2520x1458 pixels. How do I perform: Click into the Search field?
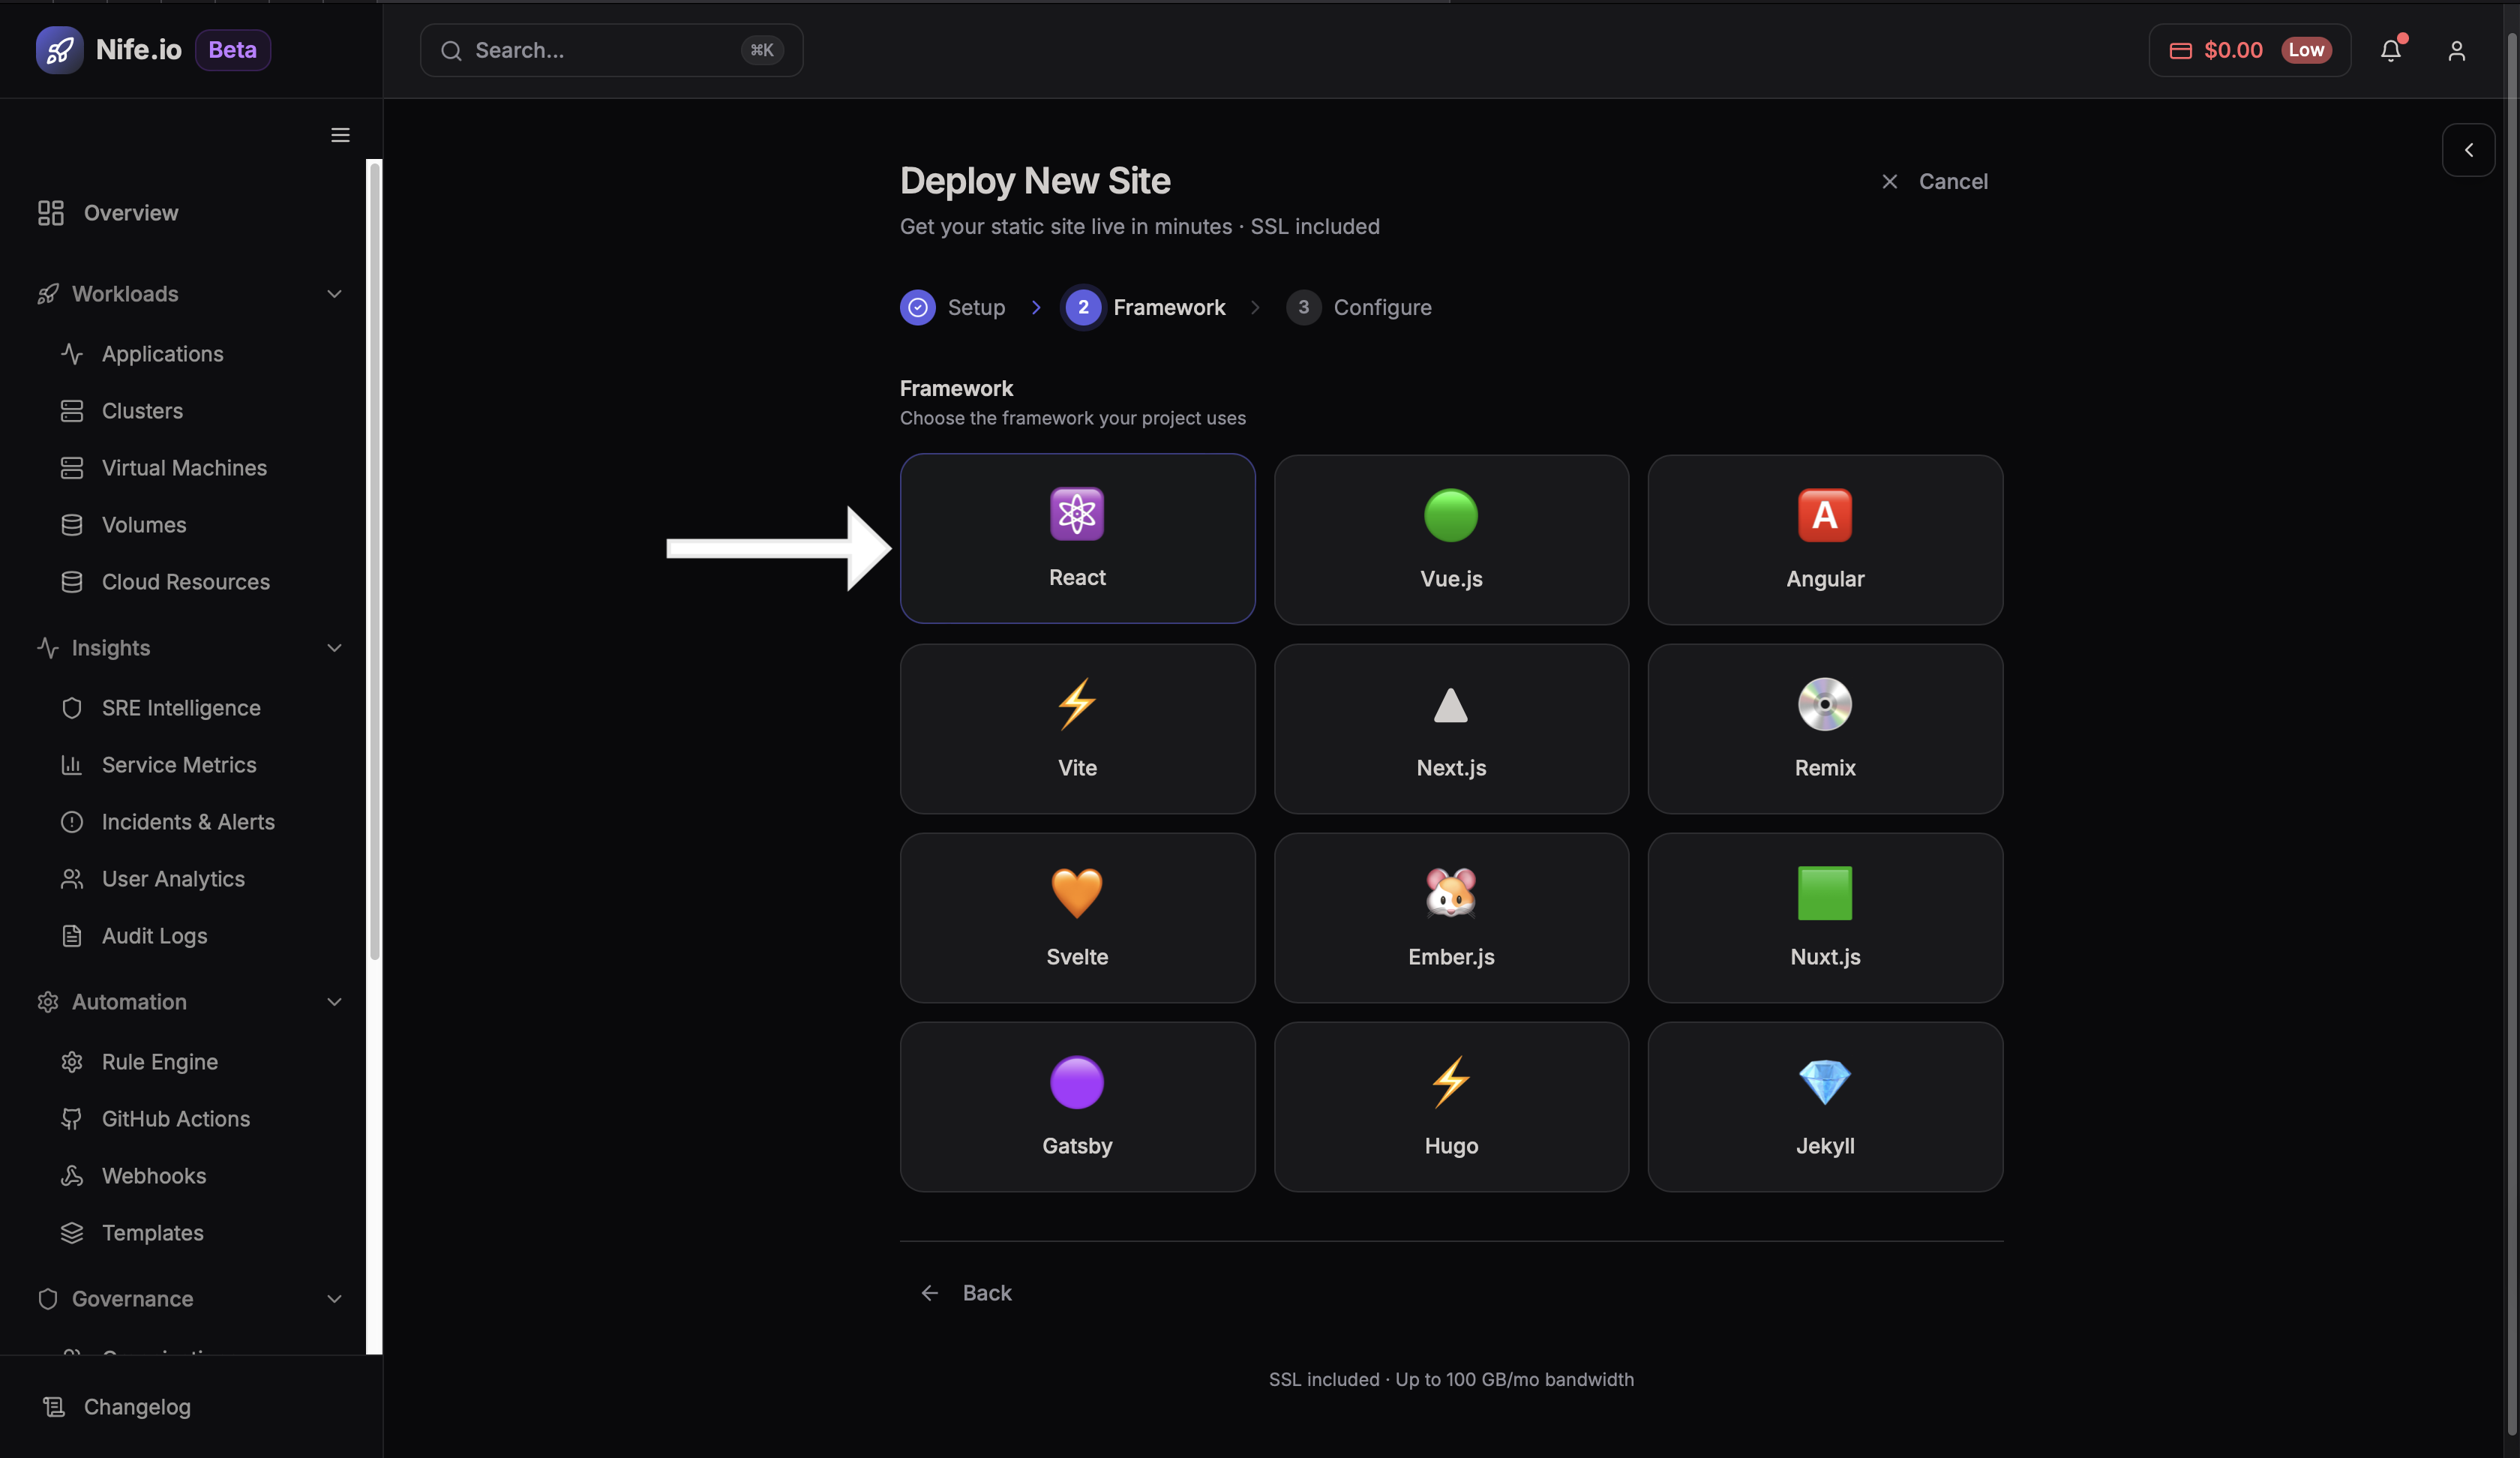point(610,50)
